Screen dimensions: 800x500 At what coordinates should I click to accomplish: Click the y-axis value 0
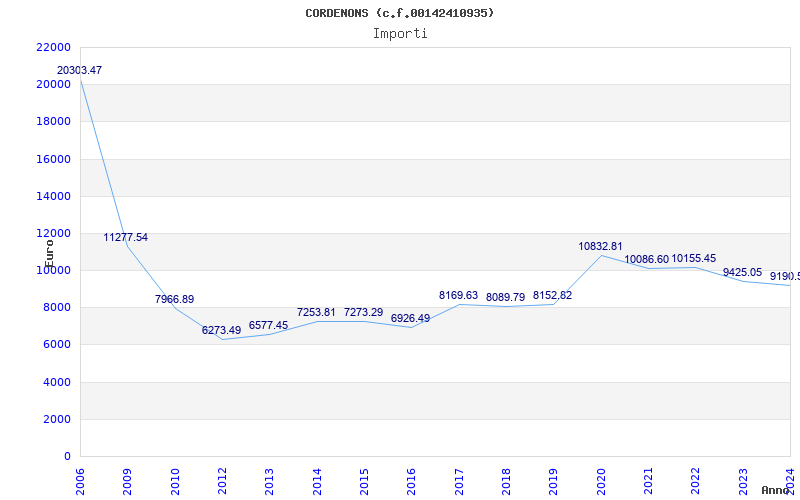[67, 456]
